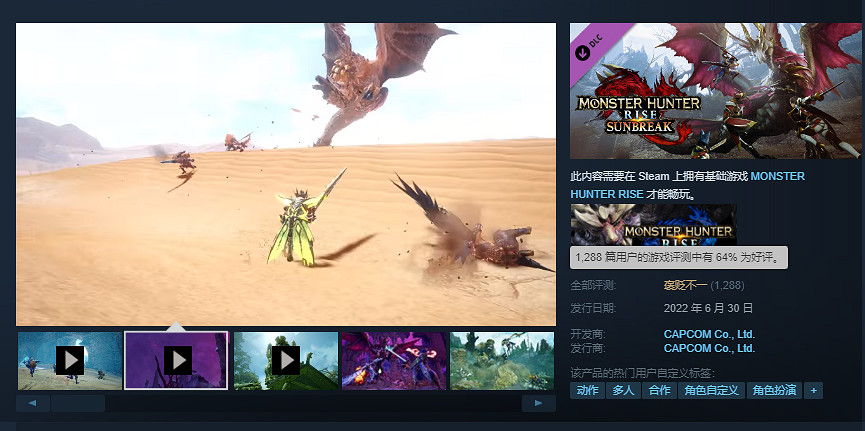Click the release date 2022 年 6 月 30 日
The width and height of the screenshot is (865, 431).
click(708, 308)
